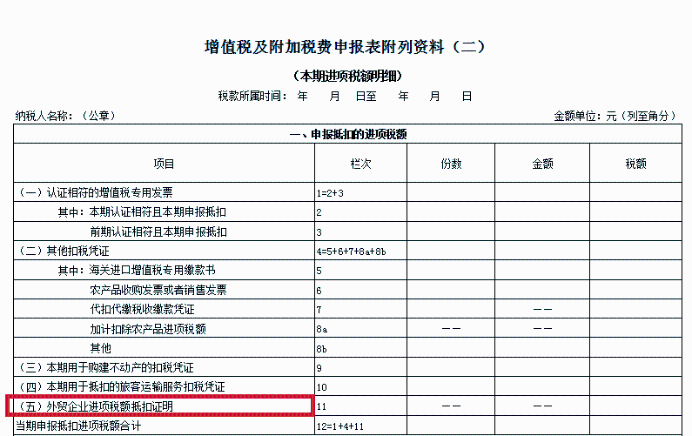This screenshot has height=436, width=692.
Task: Click the 金额 cell for 海关进口增值税专用缴款书
Action: 542,270
